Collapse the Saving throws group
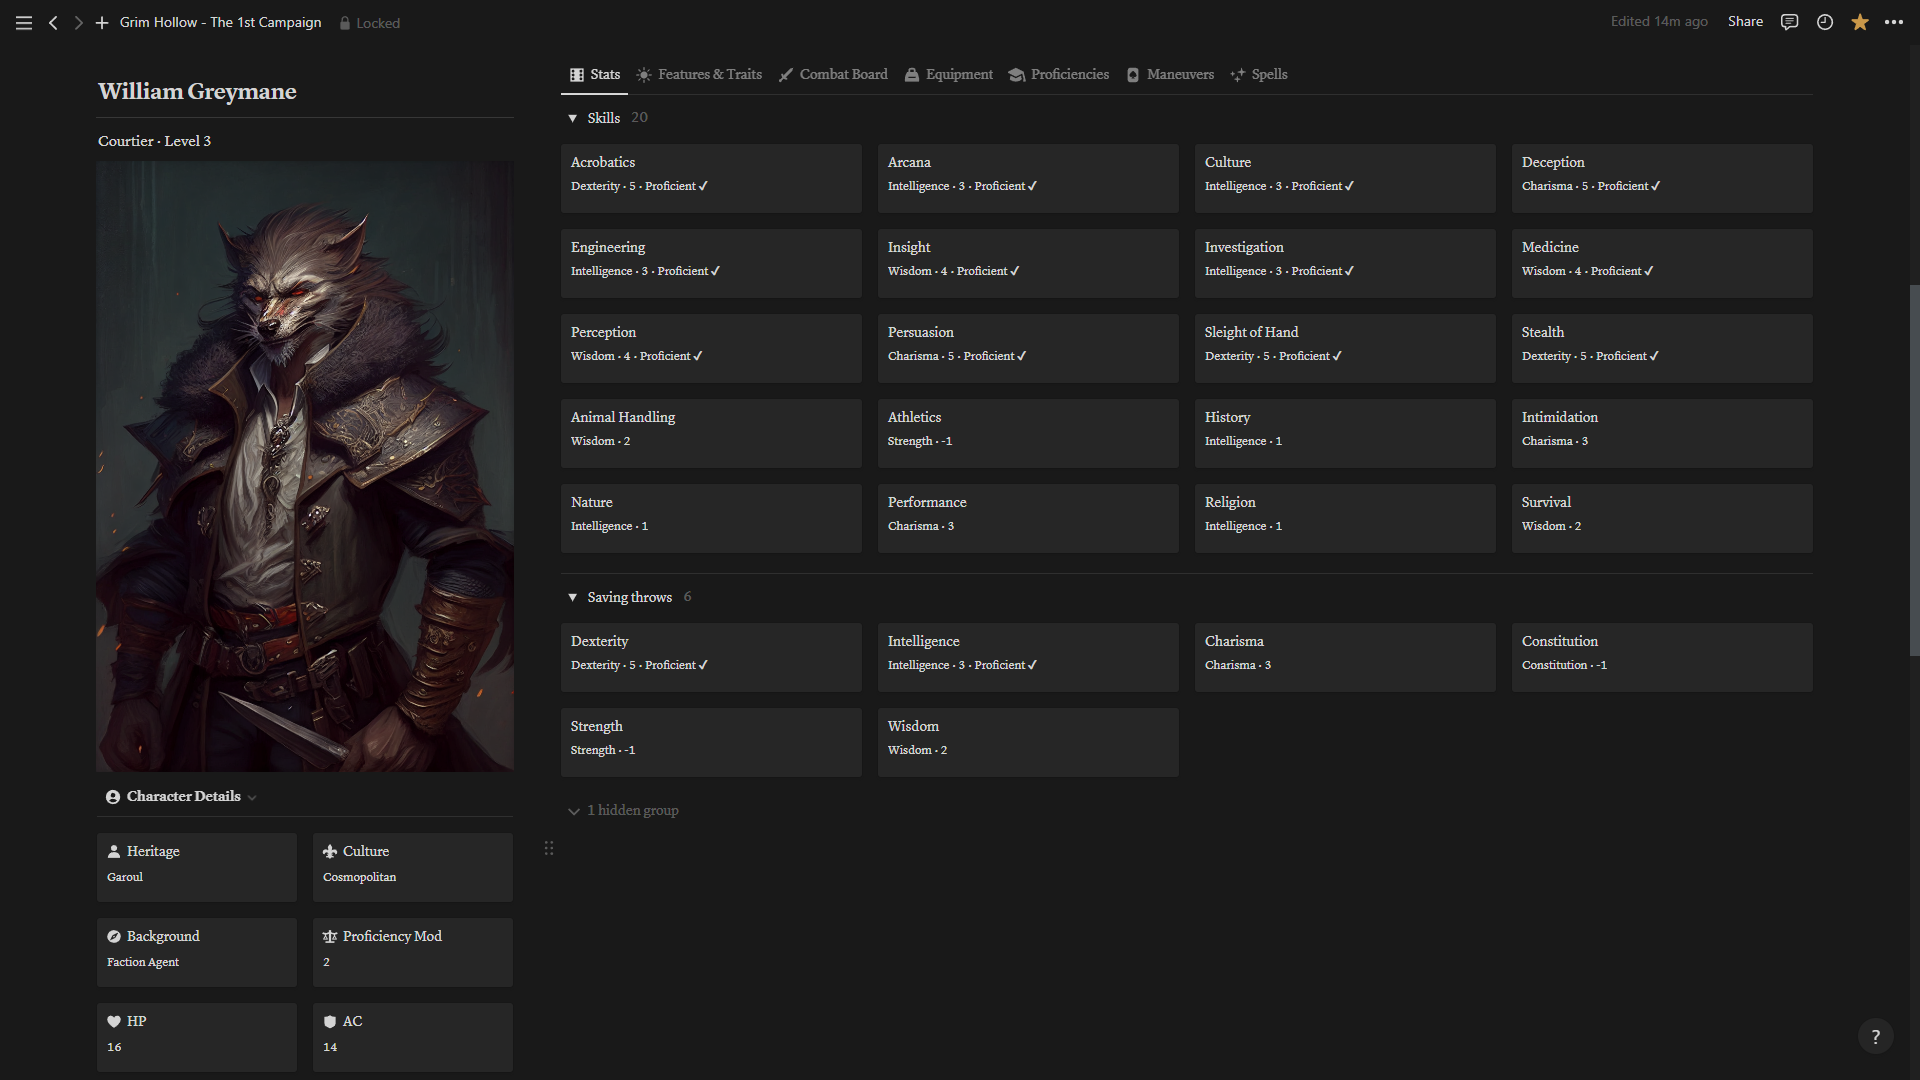The image size is (1920, 1080). (573, 597)
